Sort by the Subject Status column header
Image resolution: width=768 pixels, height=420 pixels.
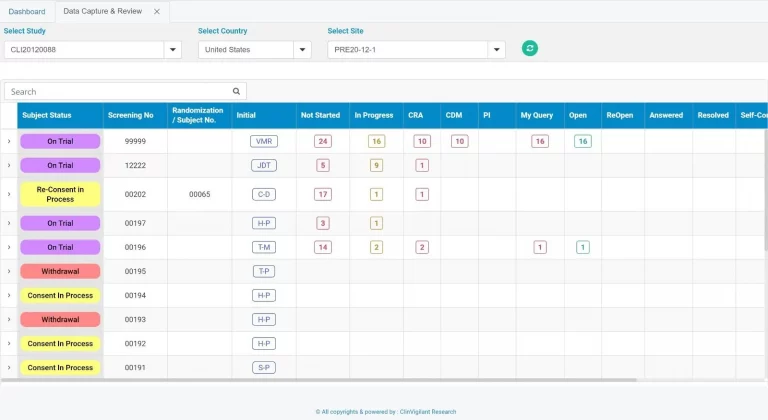47,115
